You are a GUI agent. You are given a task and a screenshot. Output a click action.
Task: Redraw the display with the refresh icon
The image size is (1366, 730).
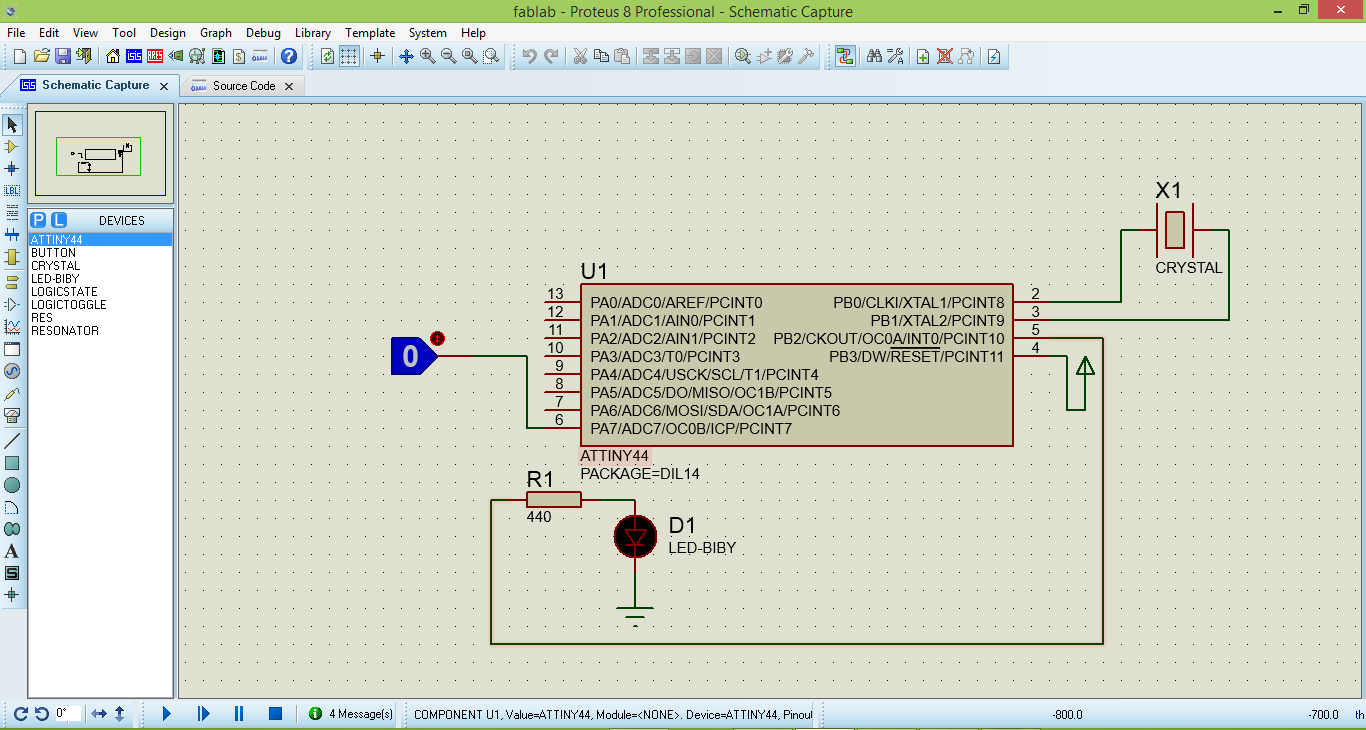(x=328, y=56)
